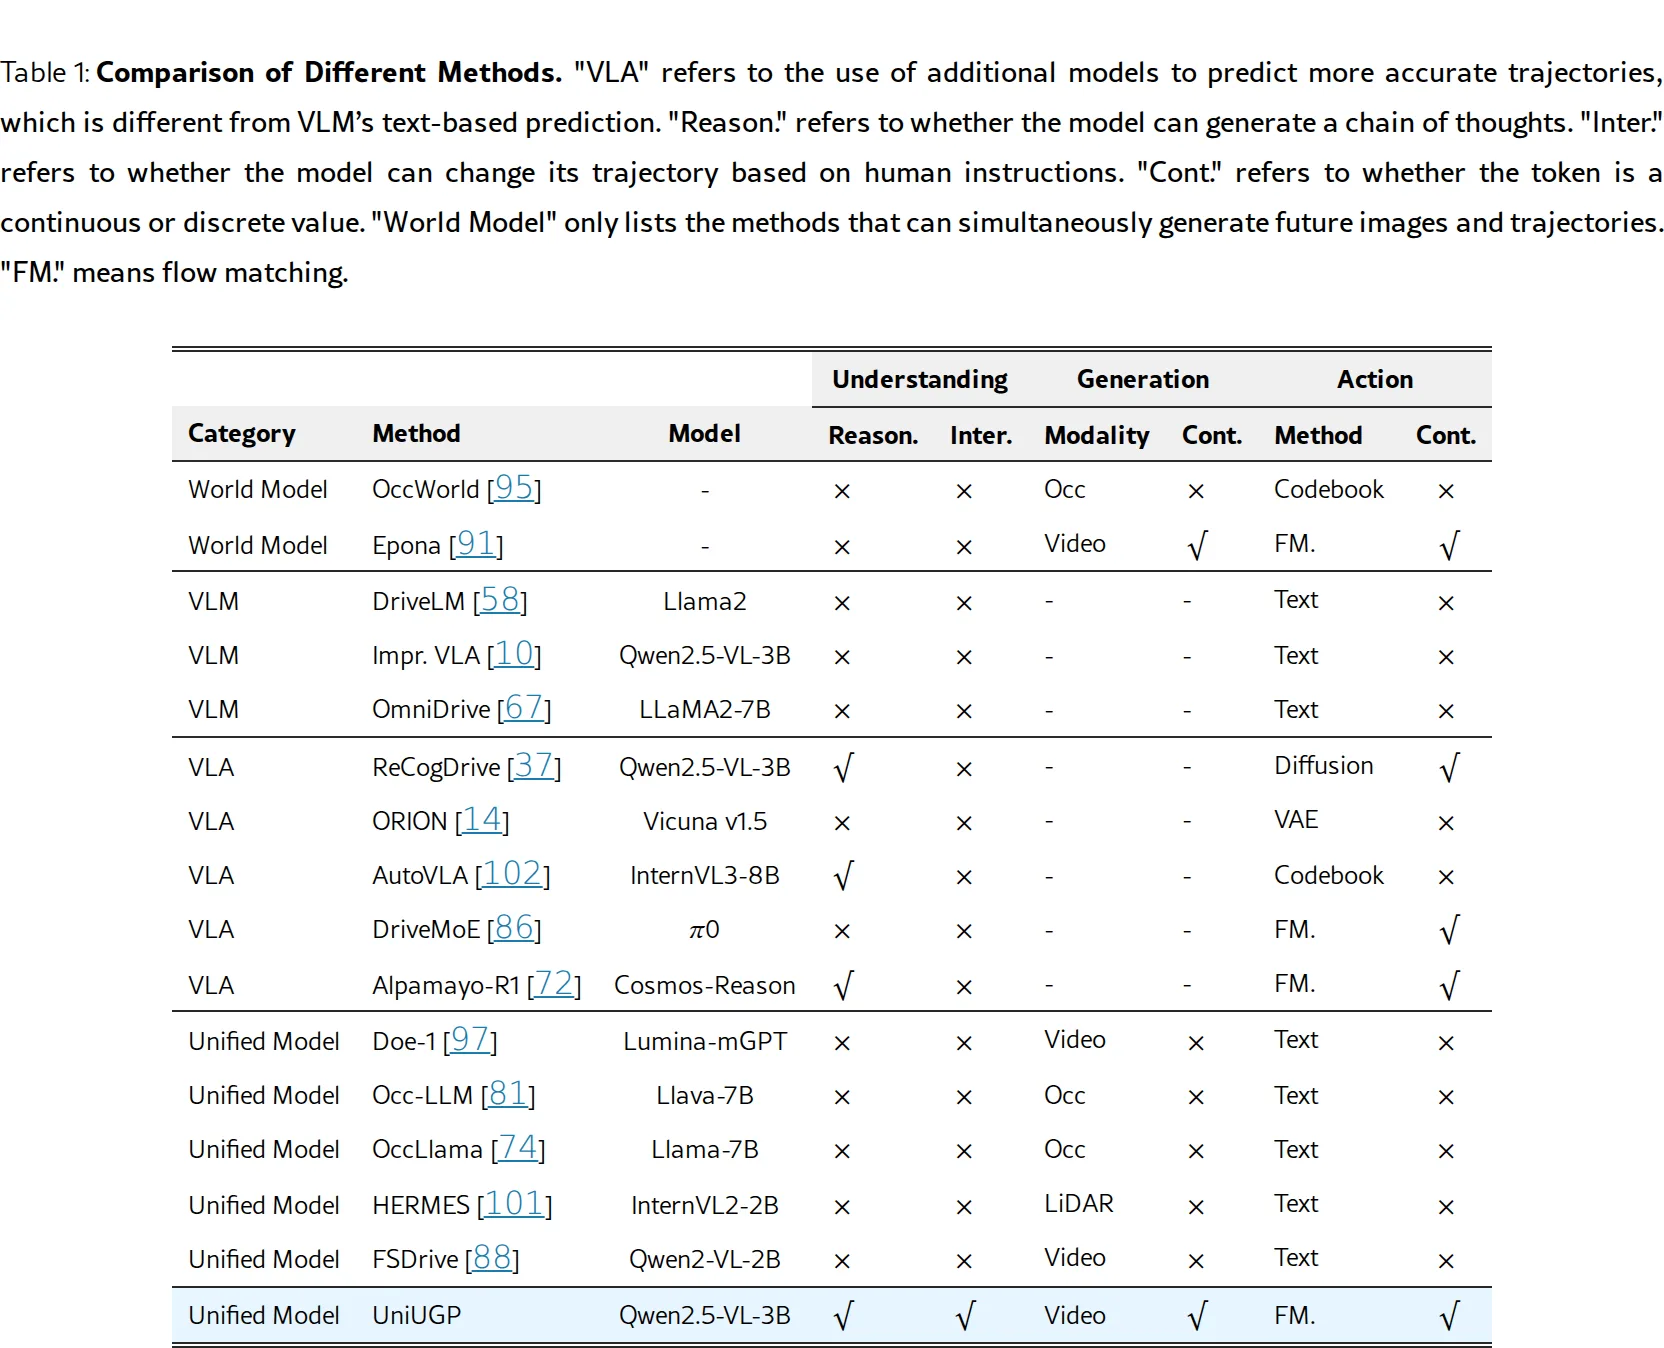Follow HERMES citation 101

tap(515, 1203)
